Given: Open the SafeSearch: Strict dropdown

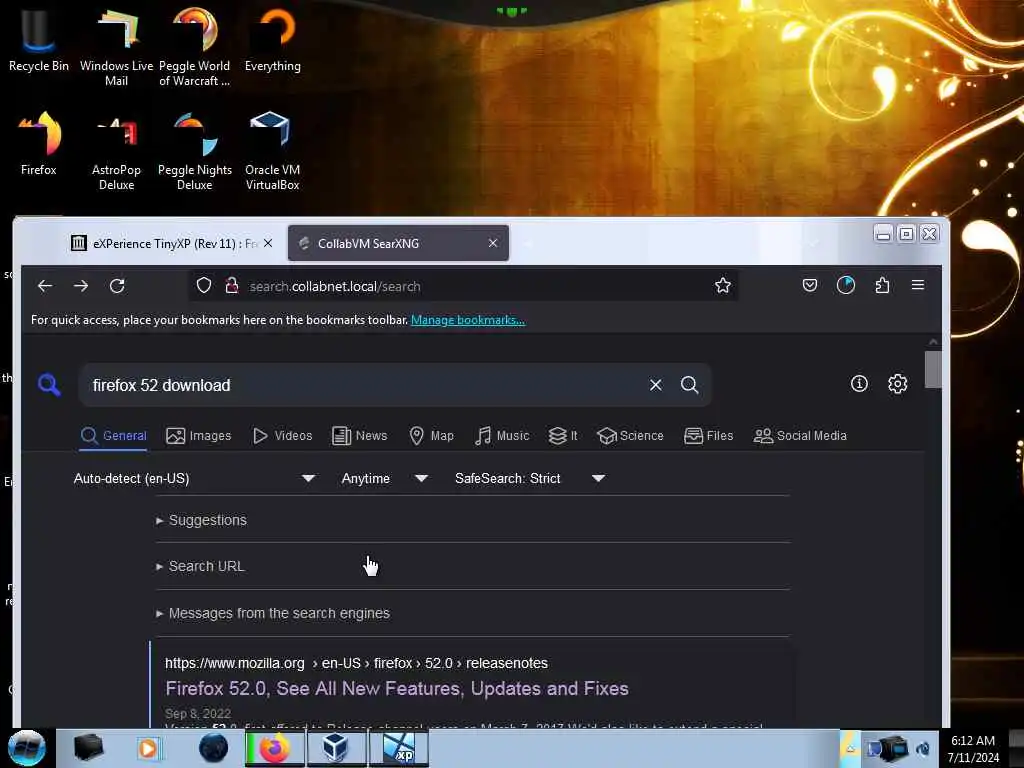Looking at the screenshot, I should click(530, 479).
